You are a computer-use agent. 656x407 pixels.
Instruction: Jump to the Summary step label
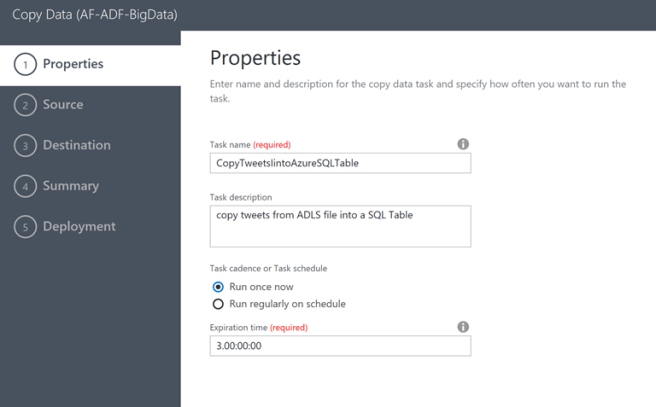[x=70, y=186]
